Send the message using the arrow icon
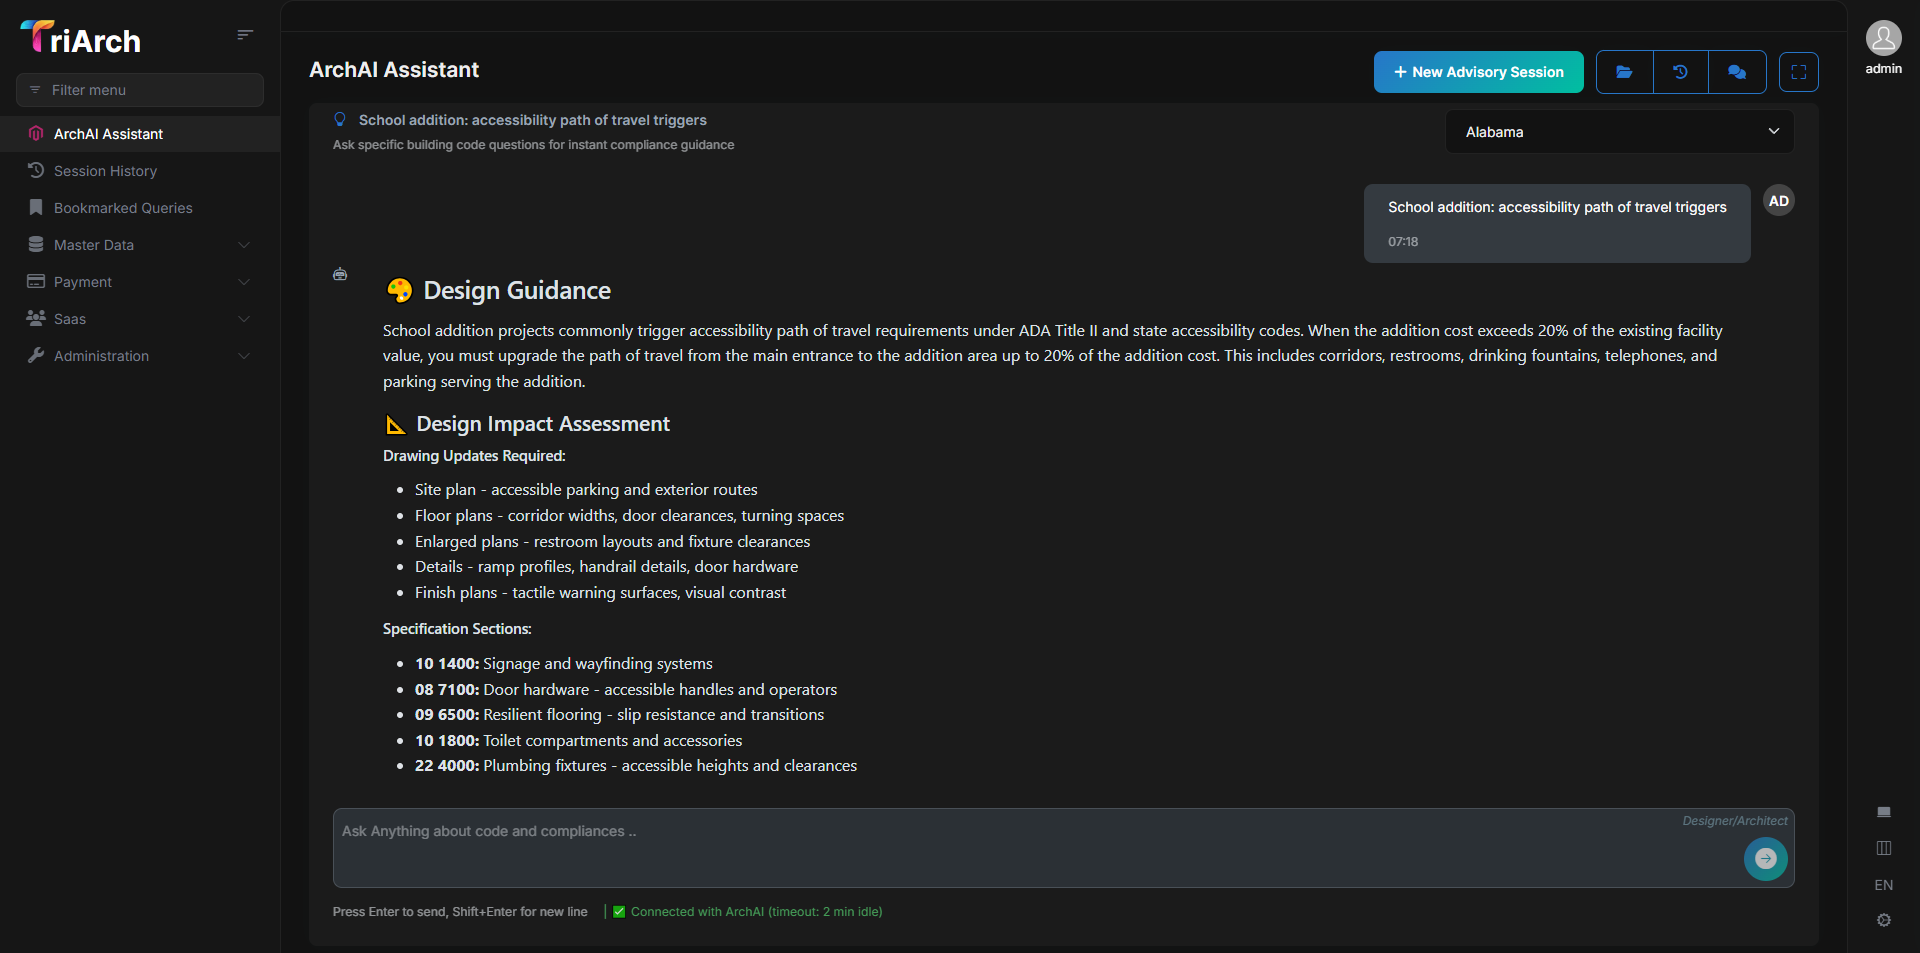The image size is (1920, 953). tap(1765, 859)
